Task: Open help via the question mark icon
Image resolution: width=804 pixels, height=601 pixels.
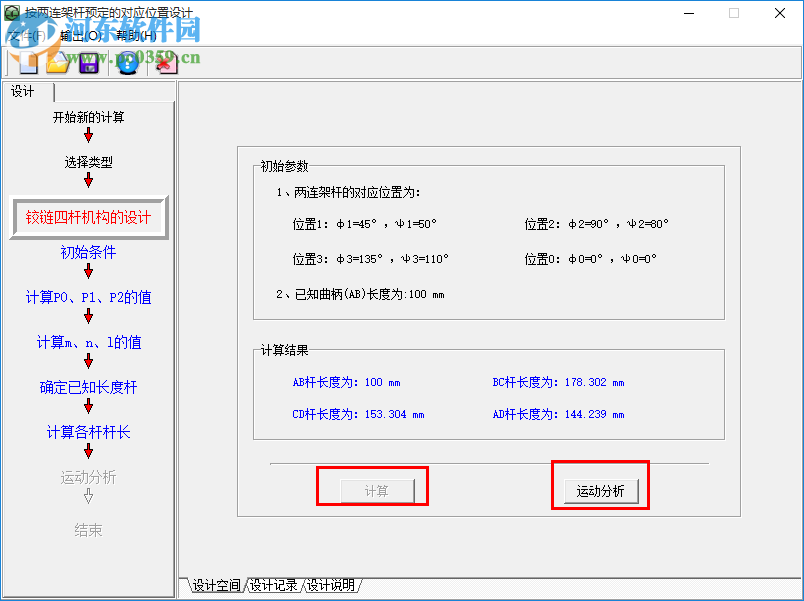Action: (130, 62)
